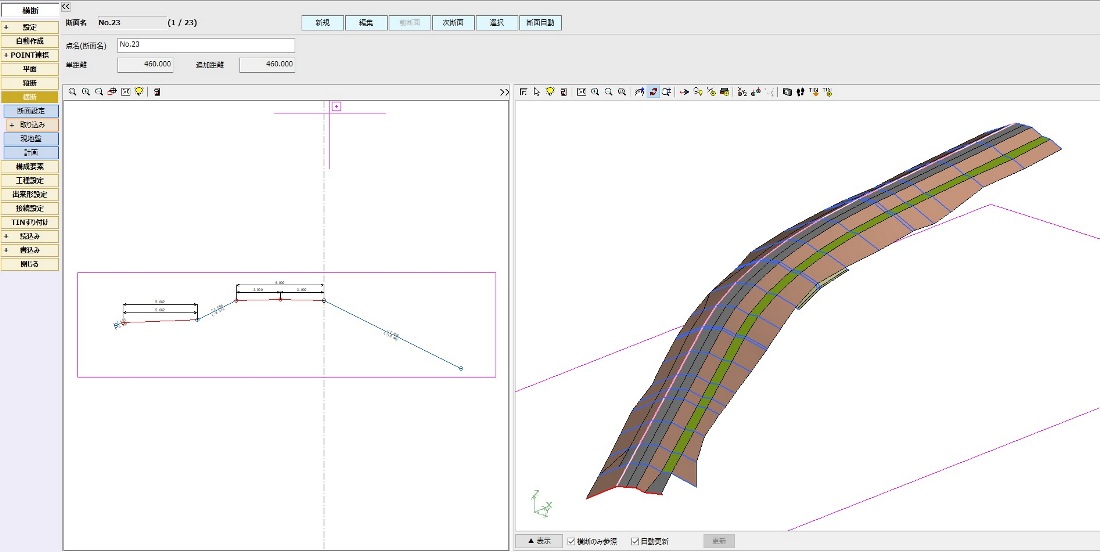1100x552 pixels.
Task: Click the footprints icon in 3D toolbar
Action: [800, 92]
